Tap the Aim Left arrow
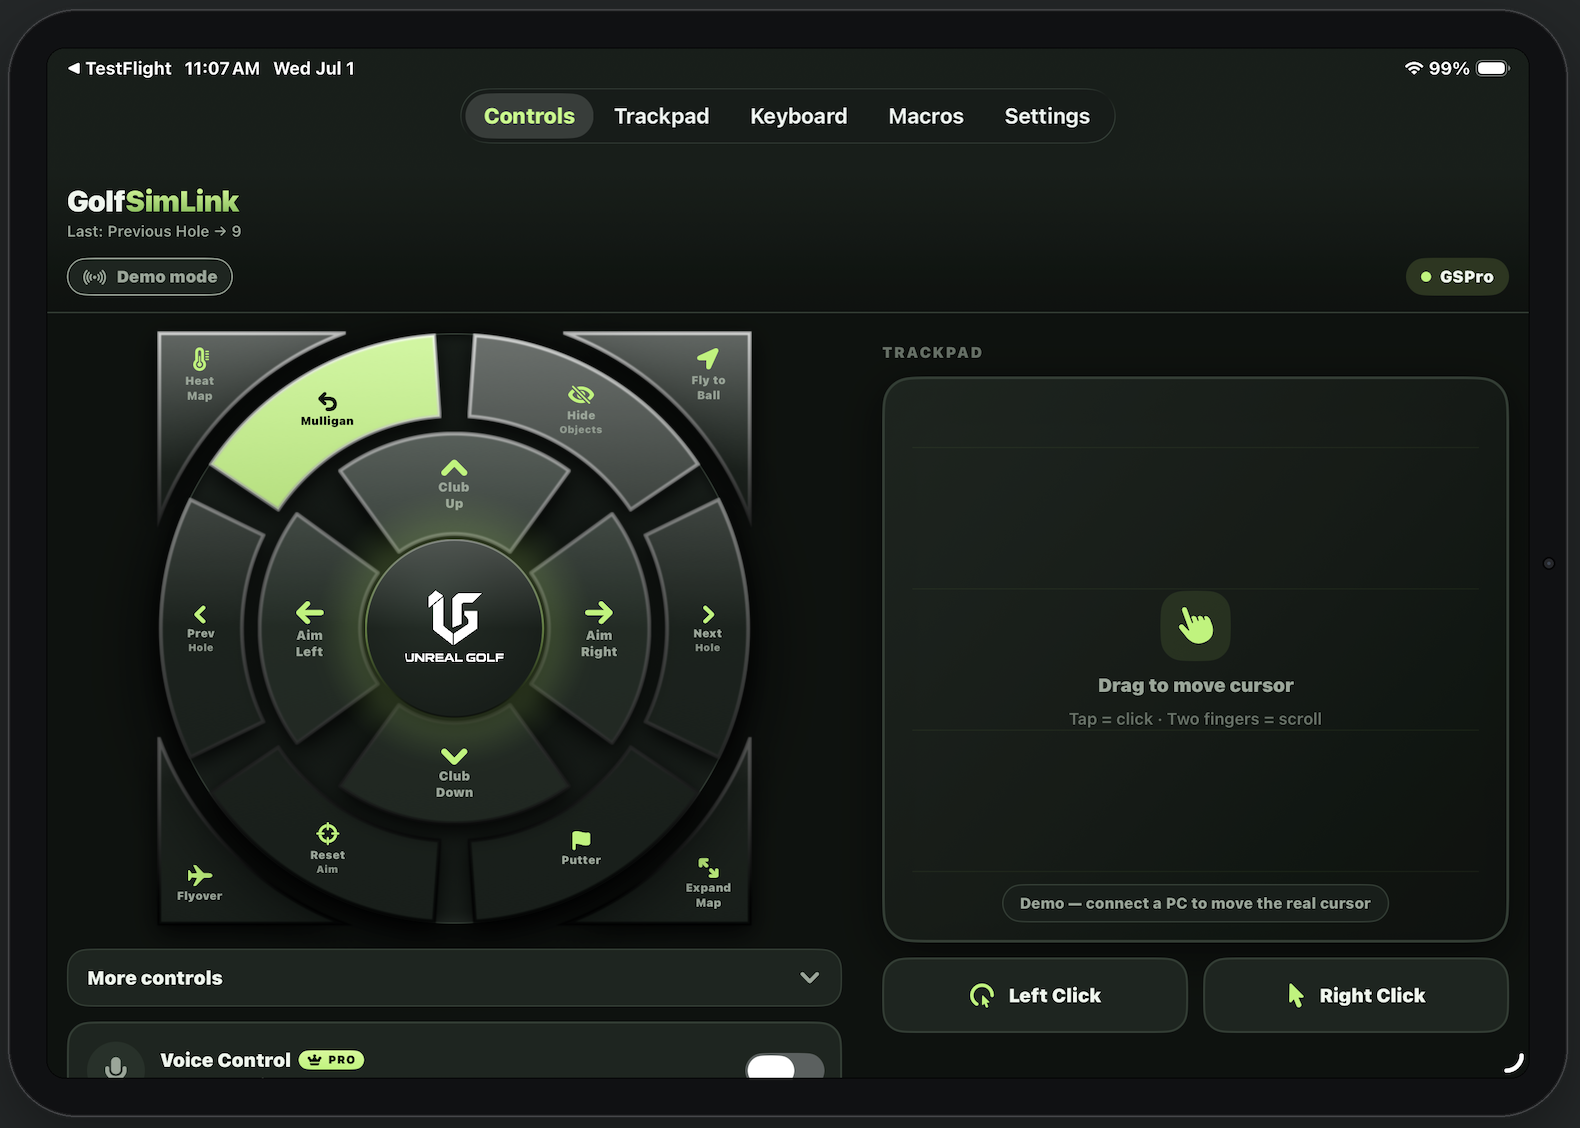1580x1128 pixels. [309, 612]
